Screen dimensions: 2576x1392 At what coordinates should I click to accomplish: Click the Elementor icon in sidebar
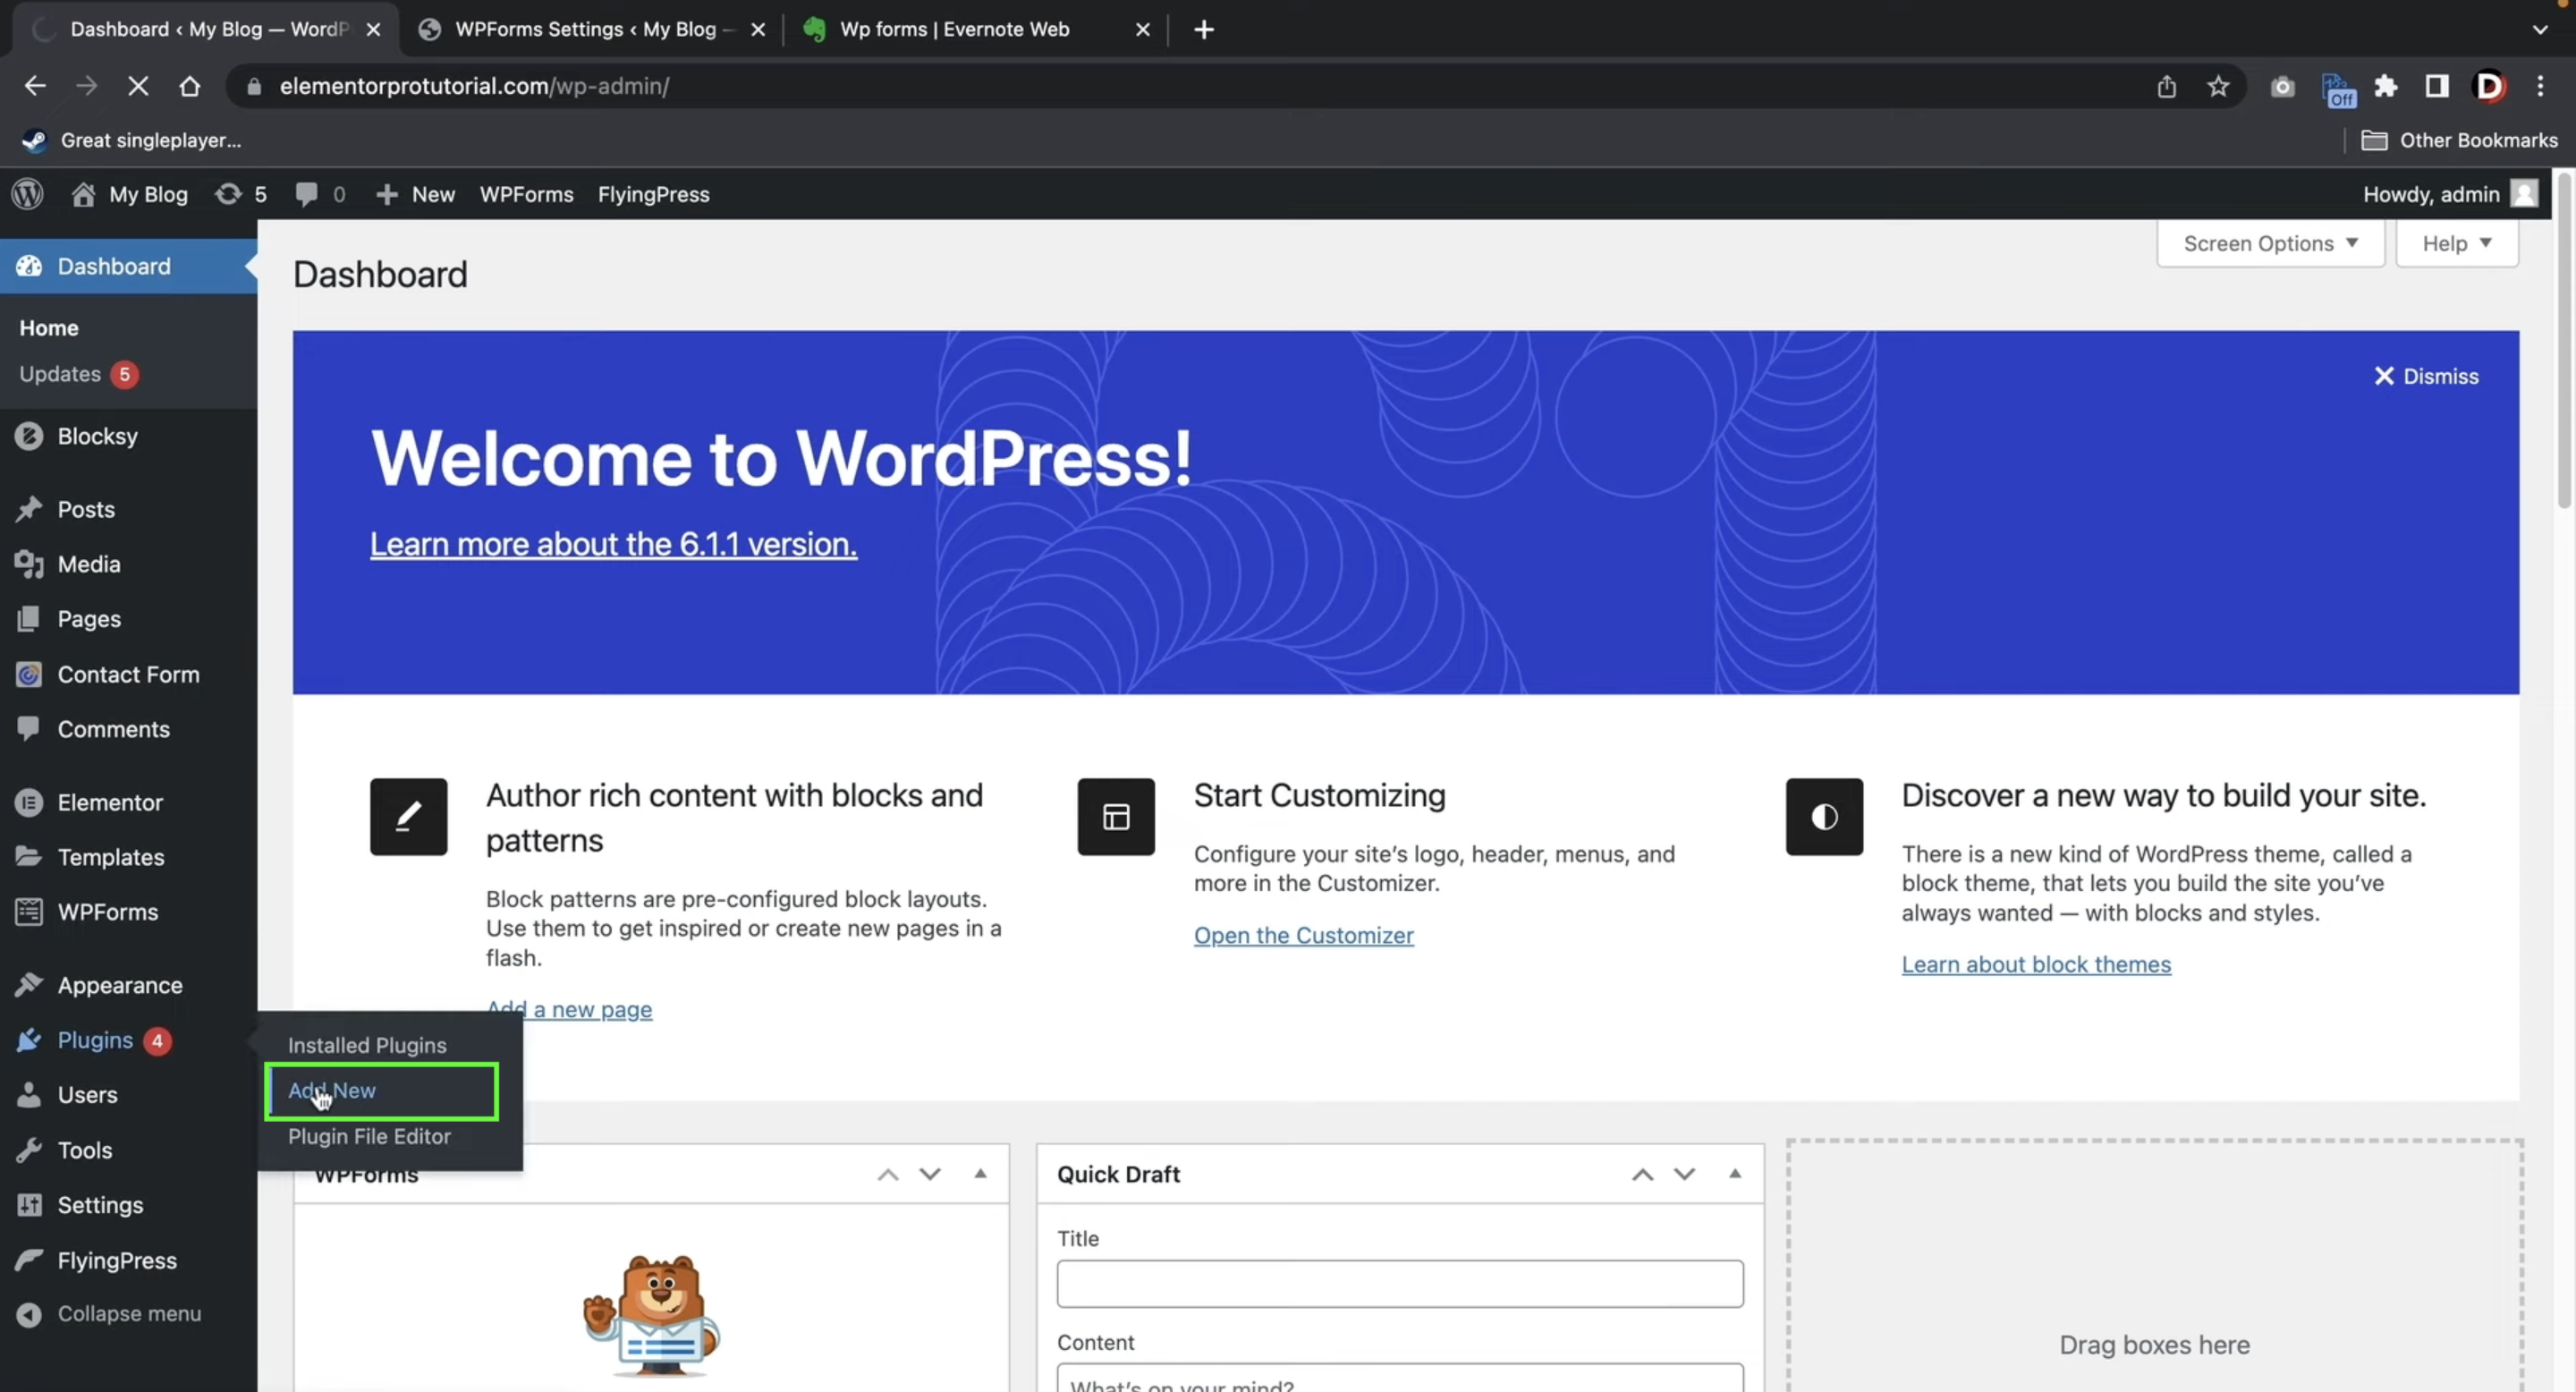[30, 801]
